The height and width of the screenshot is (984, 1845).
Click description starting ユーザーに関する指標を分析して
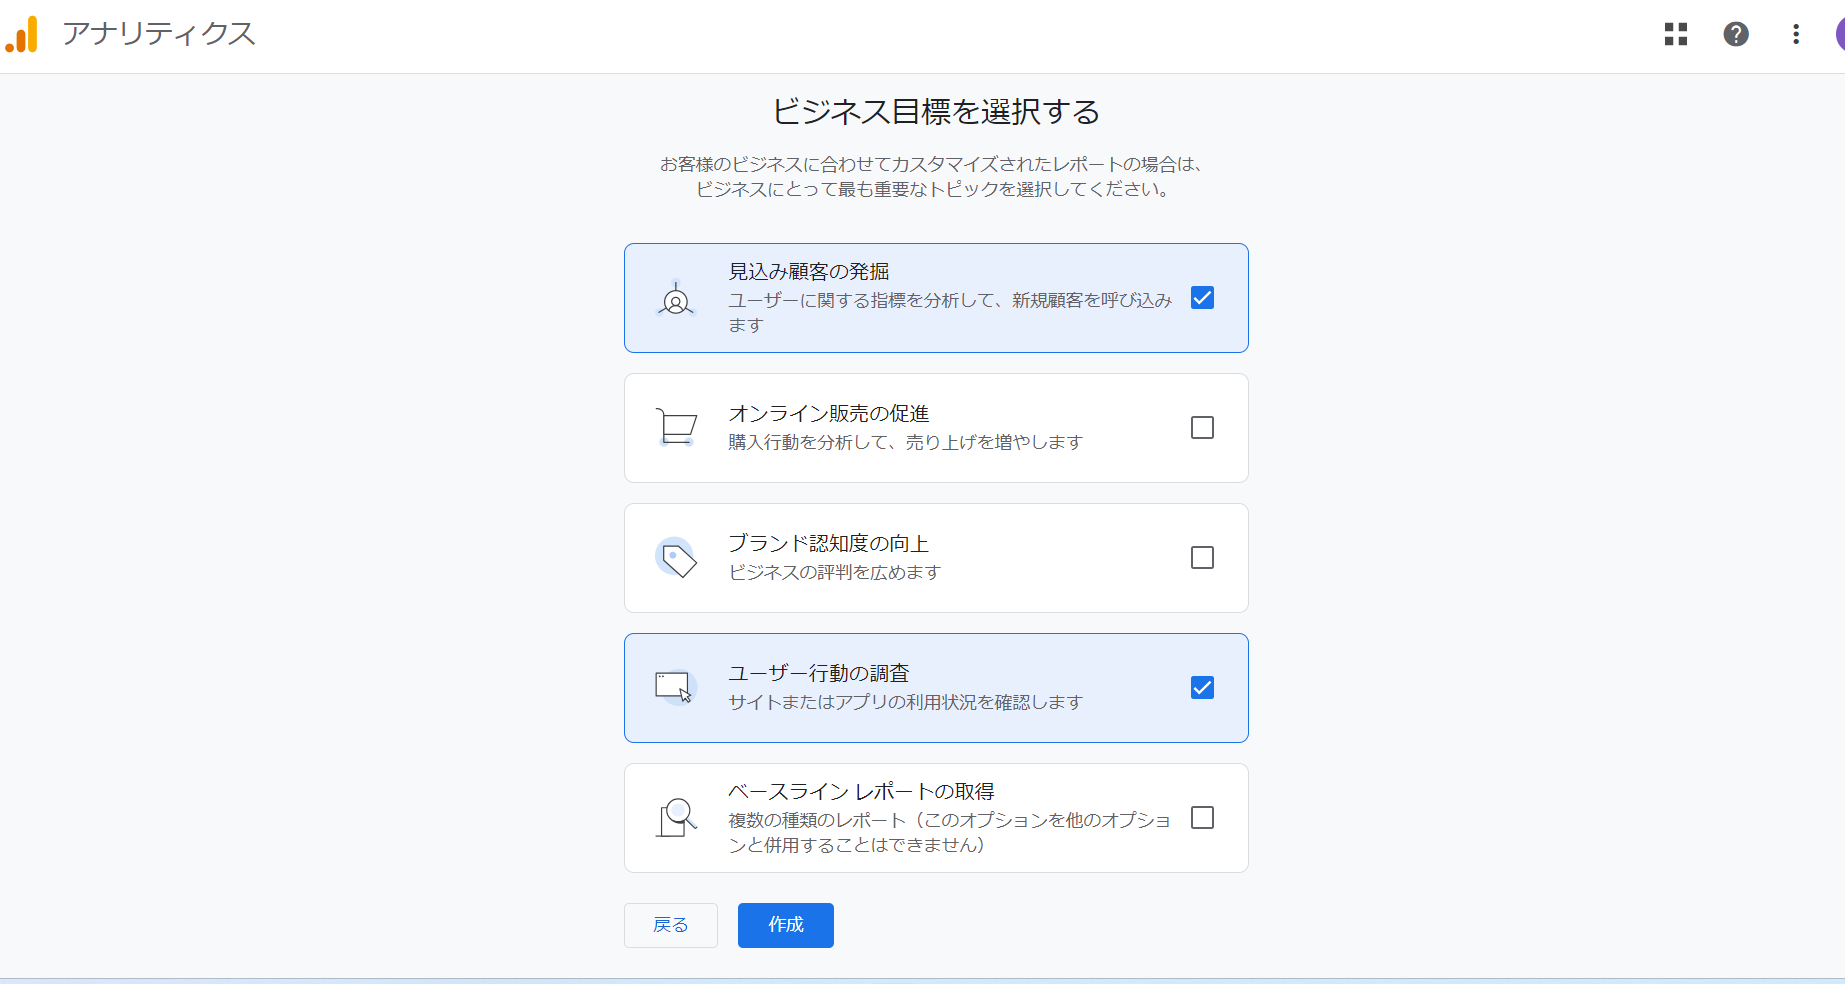tap(950, 312)
